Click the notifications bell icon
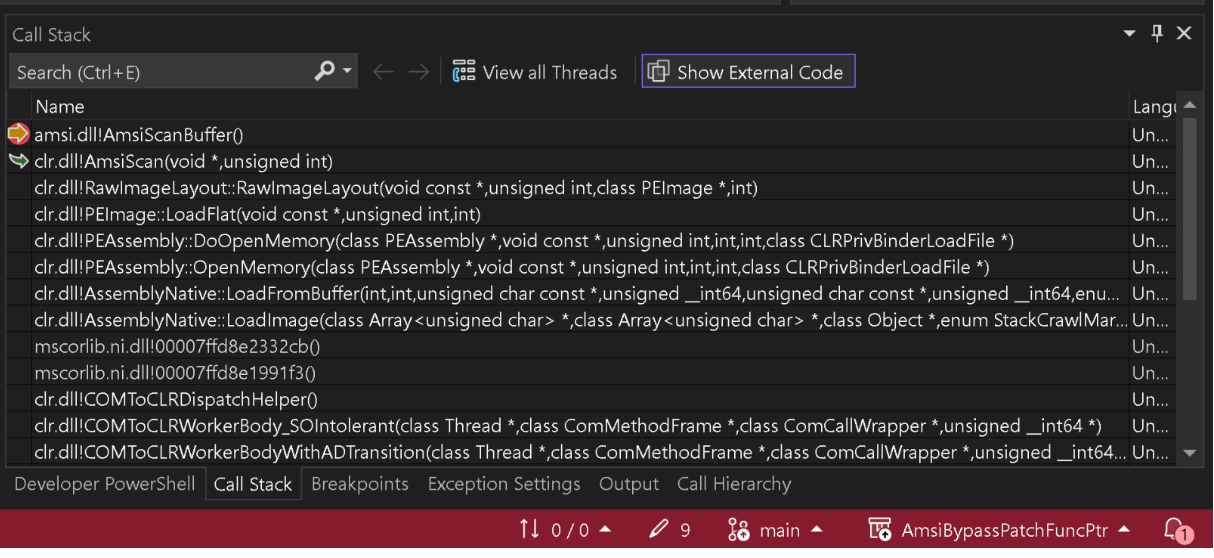This screenshot has width=1214, height=558. 1174,531
